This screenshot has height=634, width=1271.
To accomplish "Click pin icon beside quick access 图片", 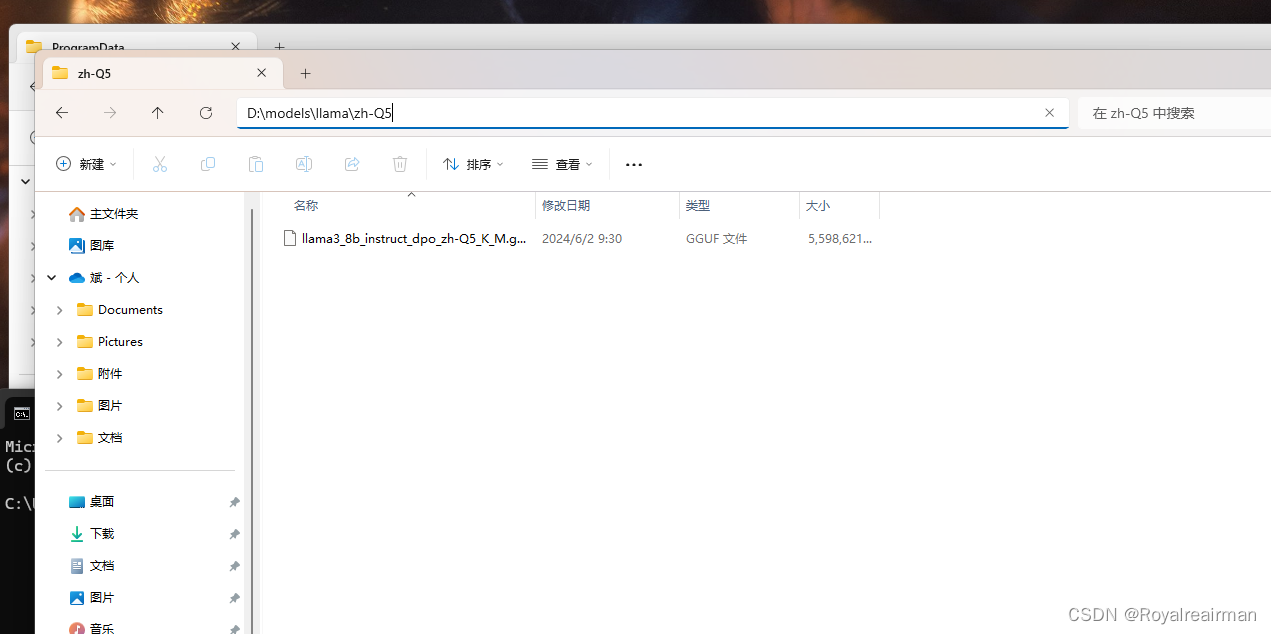I will coord(234,598).
